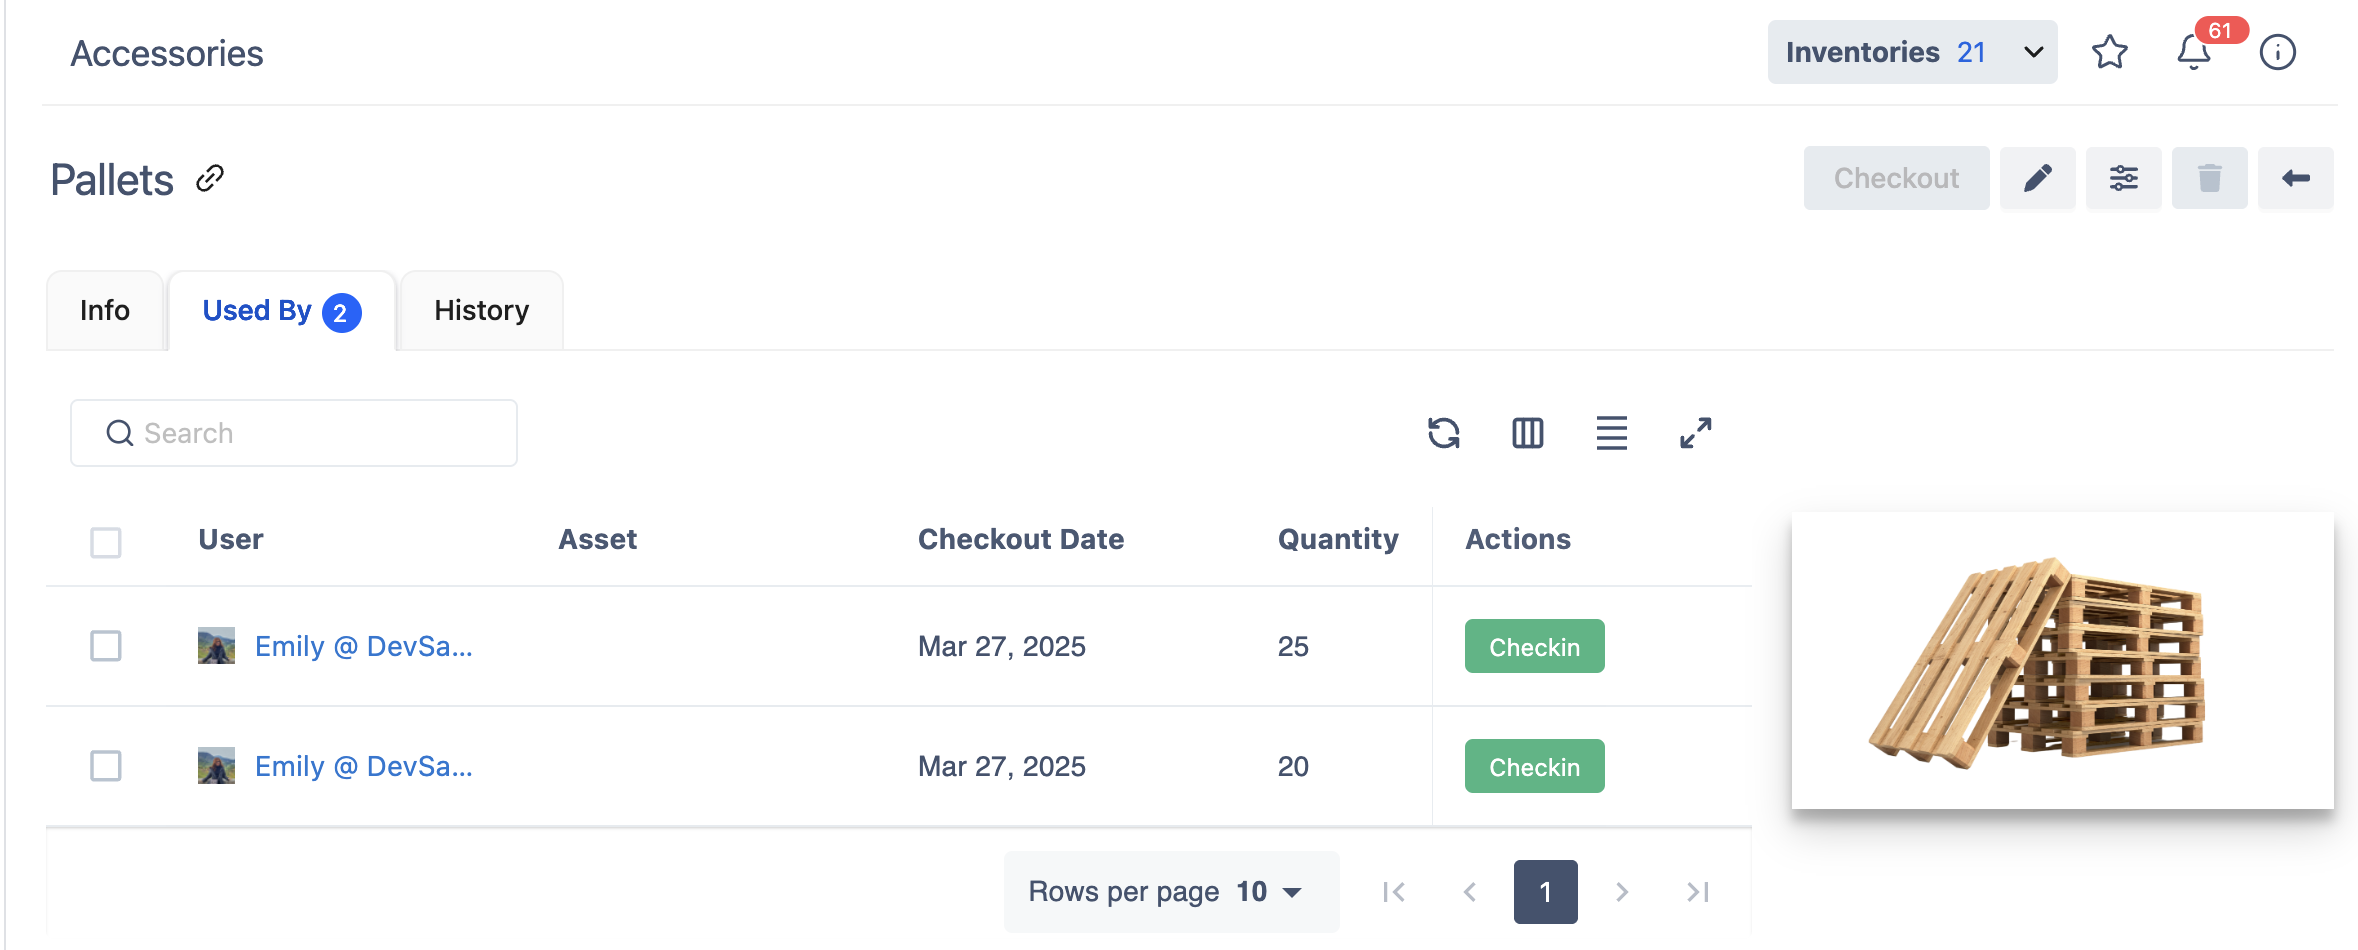Check the row with quantity 20
Screen dimensions: 2358x950
(106, 766)
